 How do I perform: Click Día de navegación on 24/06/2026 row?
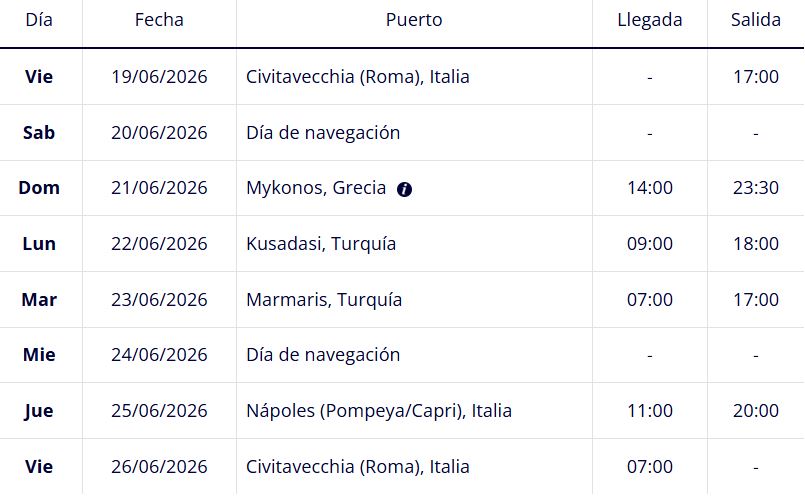pyautogui.click(x=323, y=355)
